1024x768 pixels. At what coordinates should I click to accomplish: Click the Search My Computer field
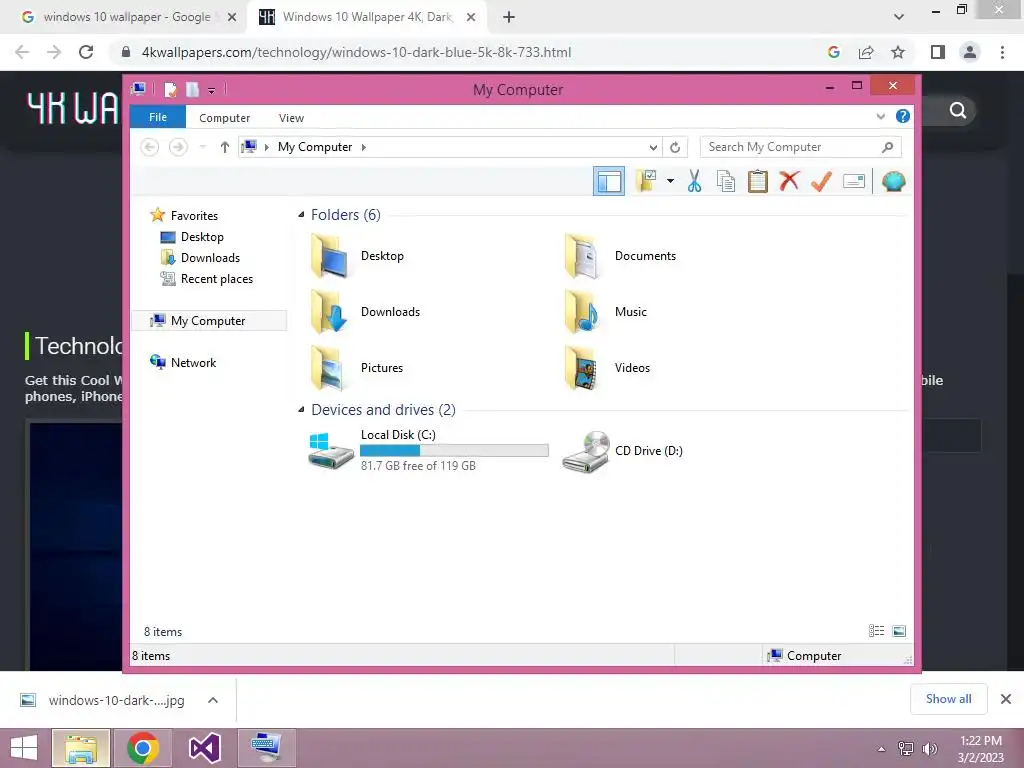coord(800,147)
